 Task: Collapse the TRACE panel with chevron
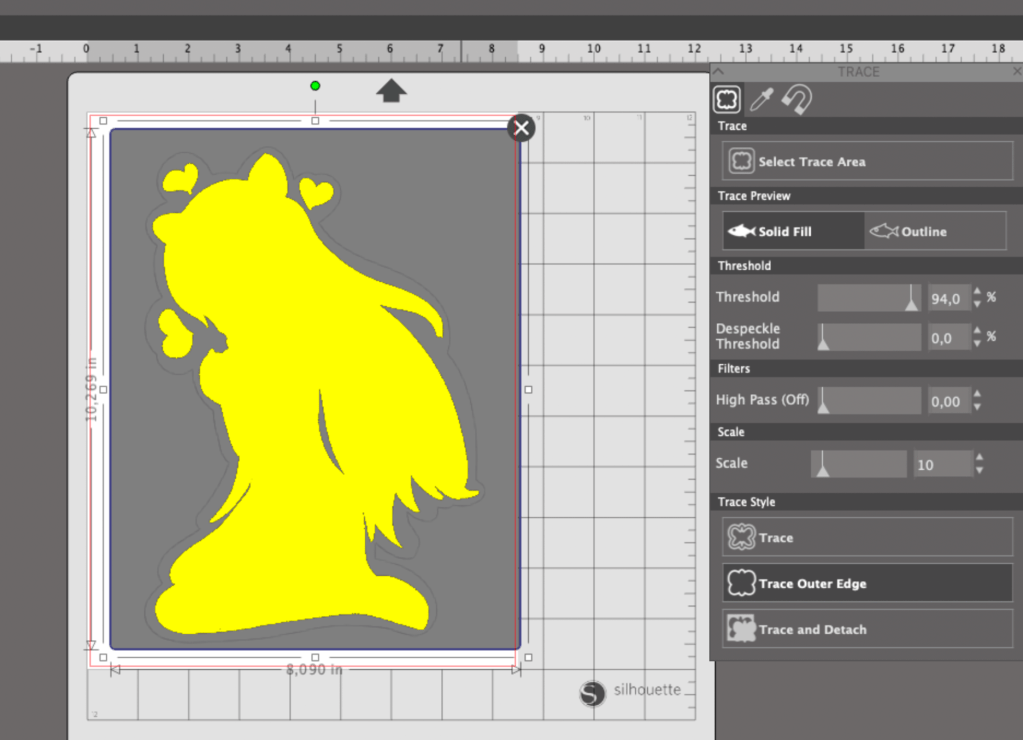[x=718, y=72]
